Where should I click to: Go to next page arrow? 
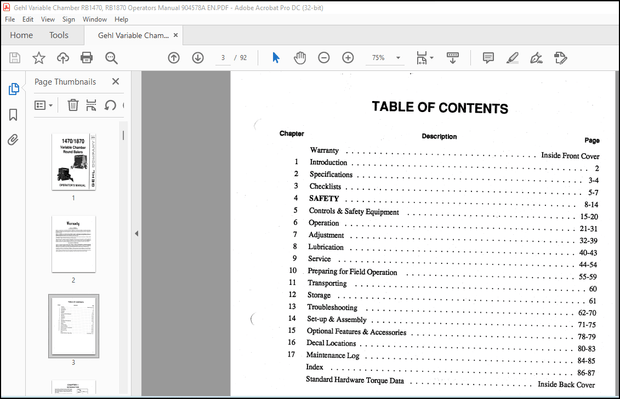click(198, 58)
